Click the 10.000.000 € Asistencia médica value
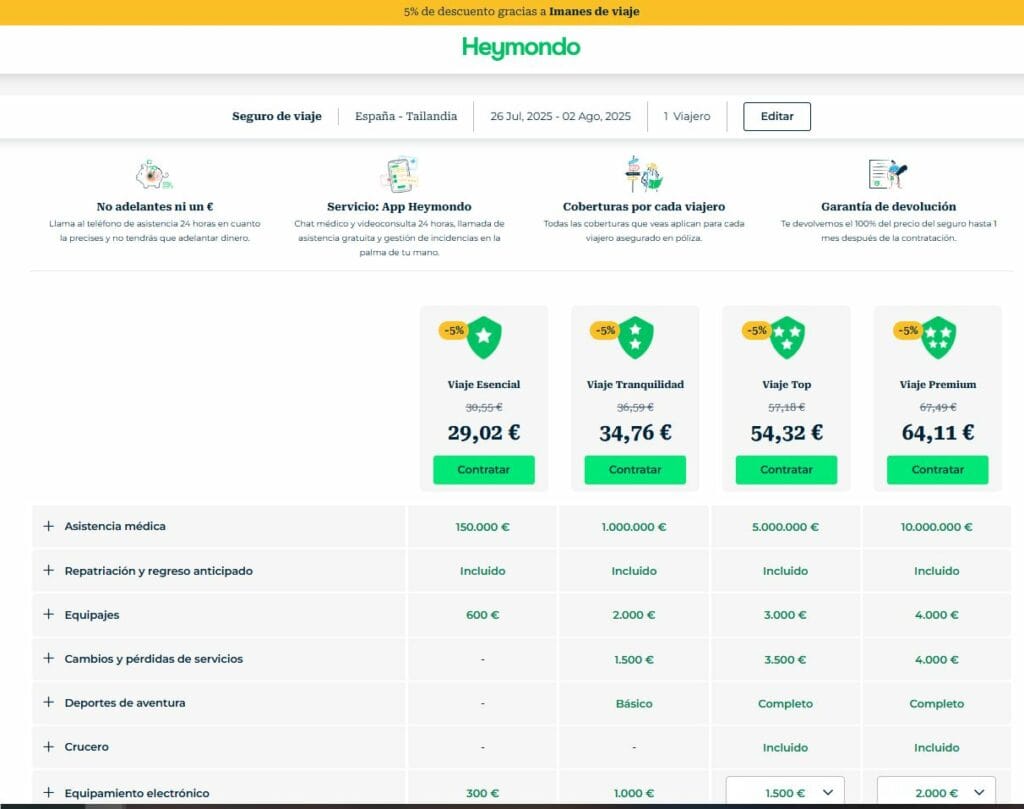1024x809 pixels. coord(936,527)
